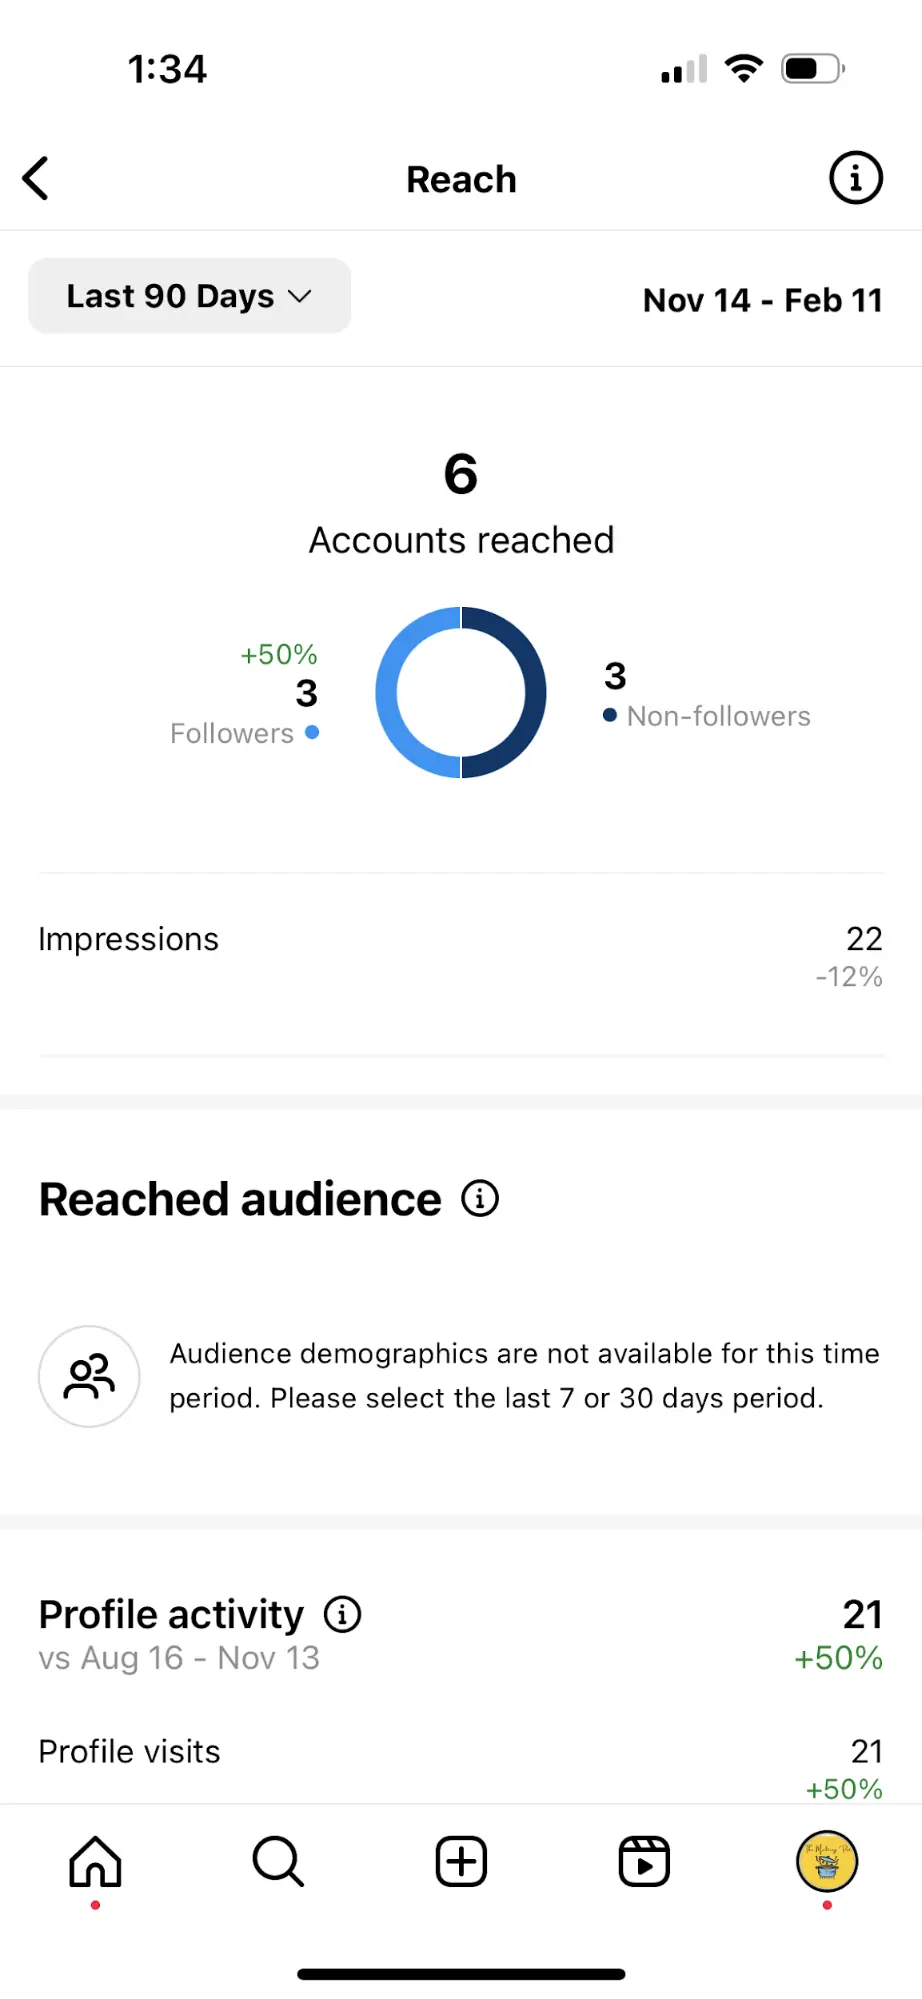Open the Home feed icon

(94, 1861)
